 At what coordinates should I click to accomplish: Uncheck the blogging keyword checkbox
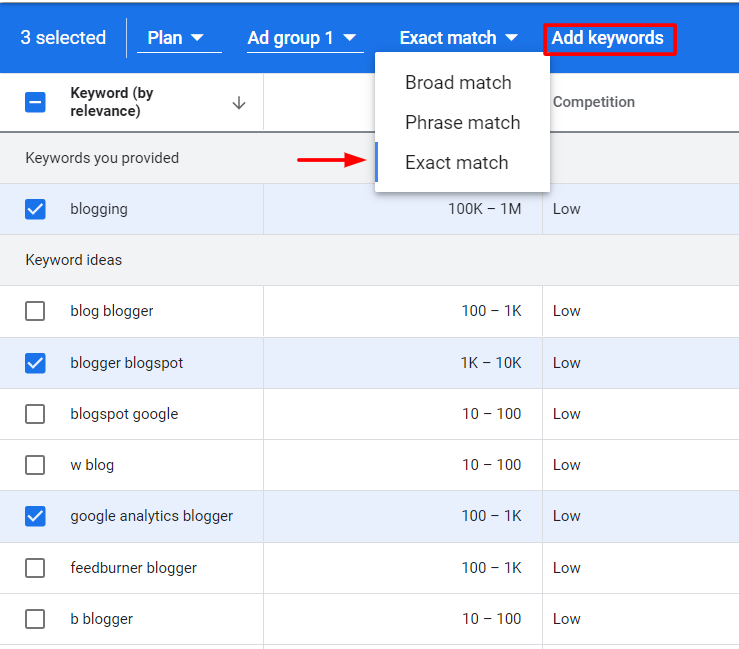(x=35, y=209)
